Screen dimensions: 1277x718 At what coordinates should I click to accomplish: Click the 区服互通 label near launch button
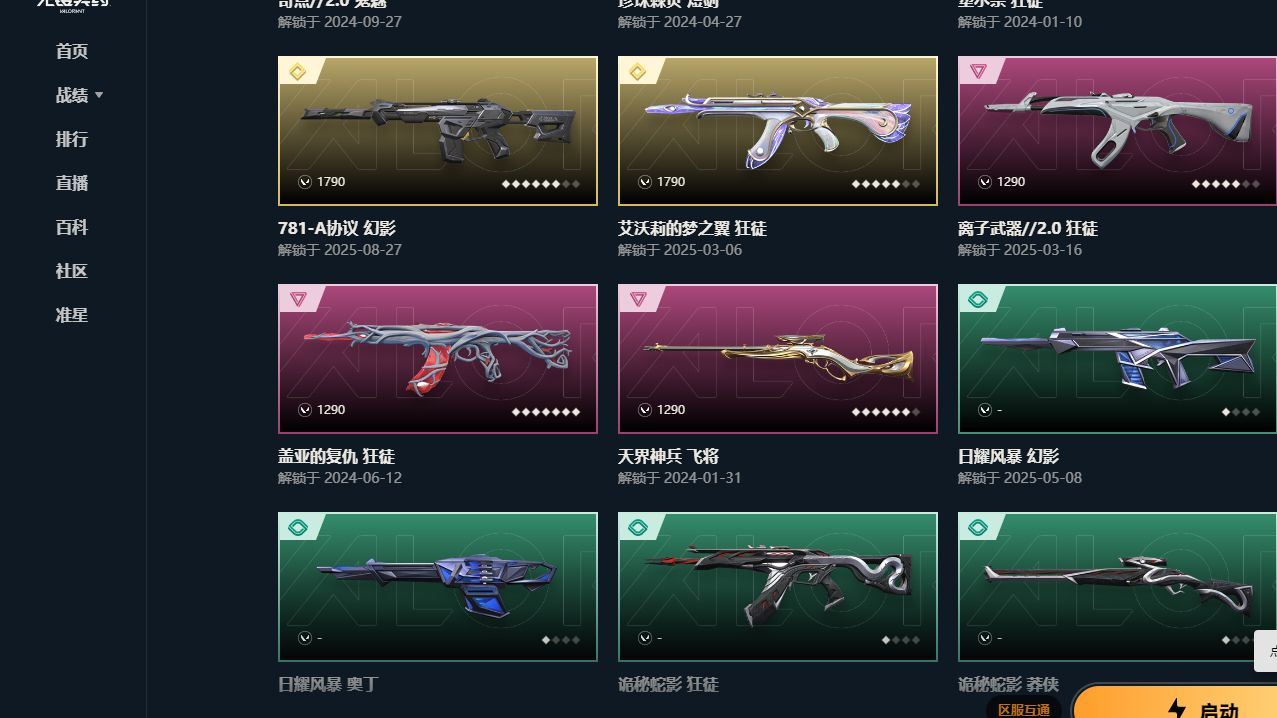pos(1024,709)
